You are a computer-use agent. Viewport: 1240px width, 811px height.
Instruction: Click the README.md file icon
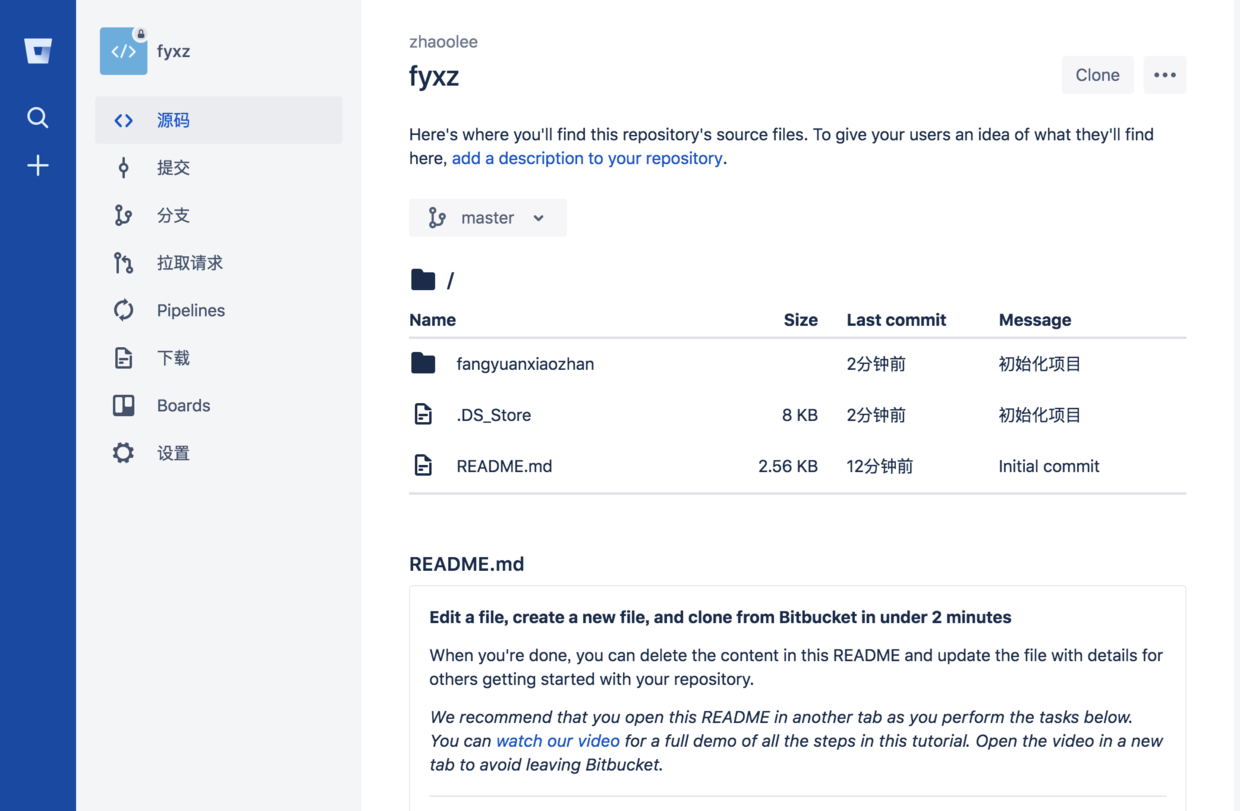point(423,465)
